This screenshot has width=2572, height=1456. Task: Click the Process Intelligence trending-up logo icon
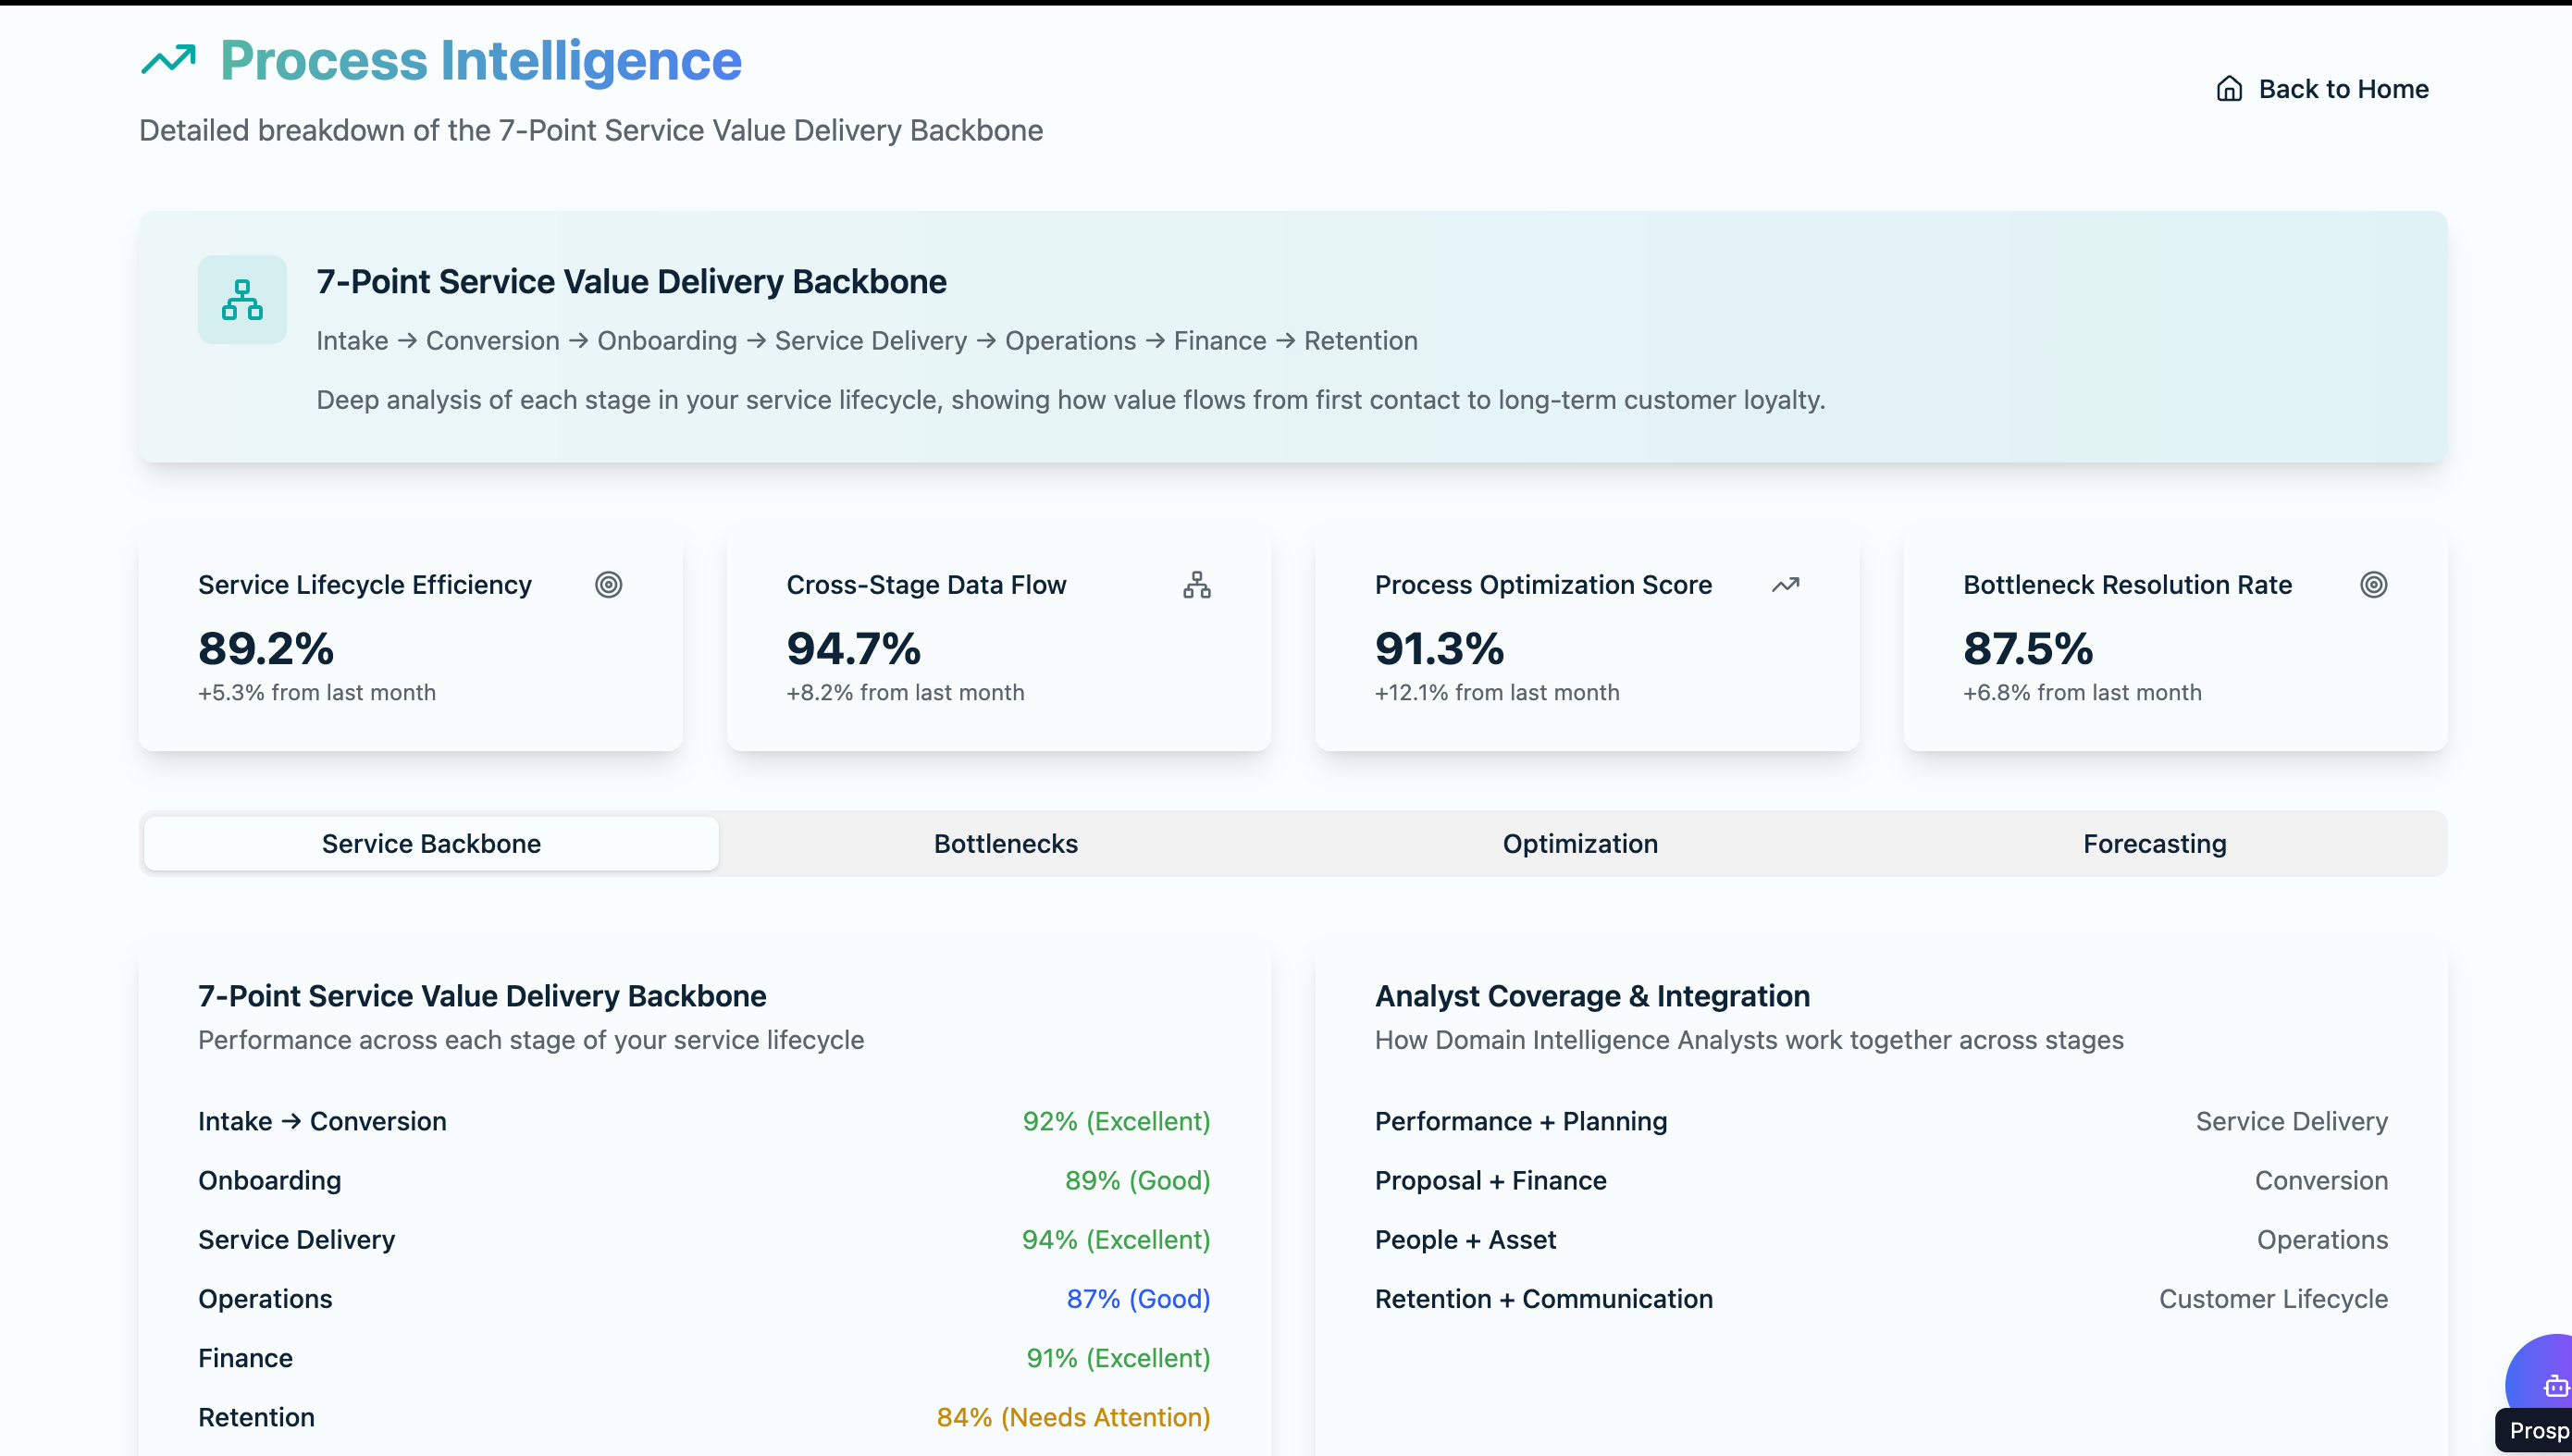(168, 60)
